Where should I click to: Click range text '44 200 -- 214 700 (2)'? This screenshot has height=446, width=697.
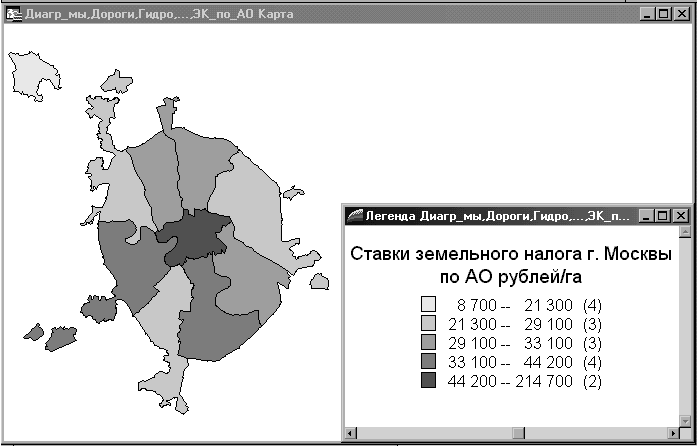tap(525, 382)
